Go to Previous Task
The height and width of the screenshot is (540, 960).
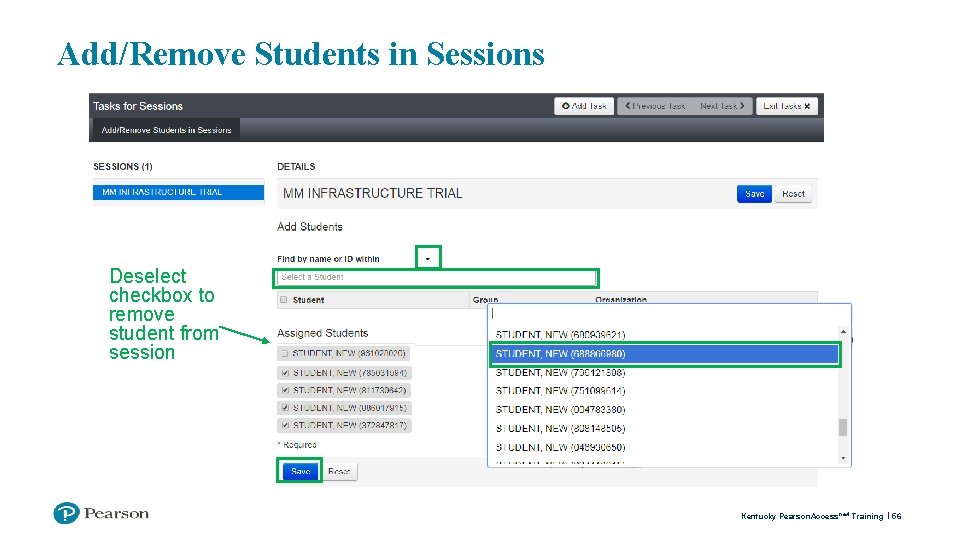[654, 106]
